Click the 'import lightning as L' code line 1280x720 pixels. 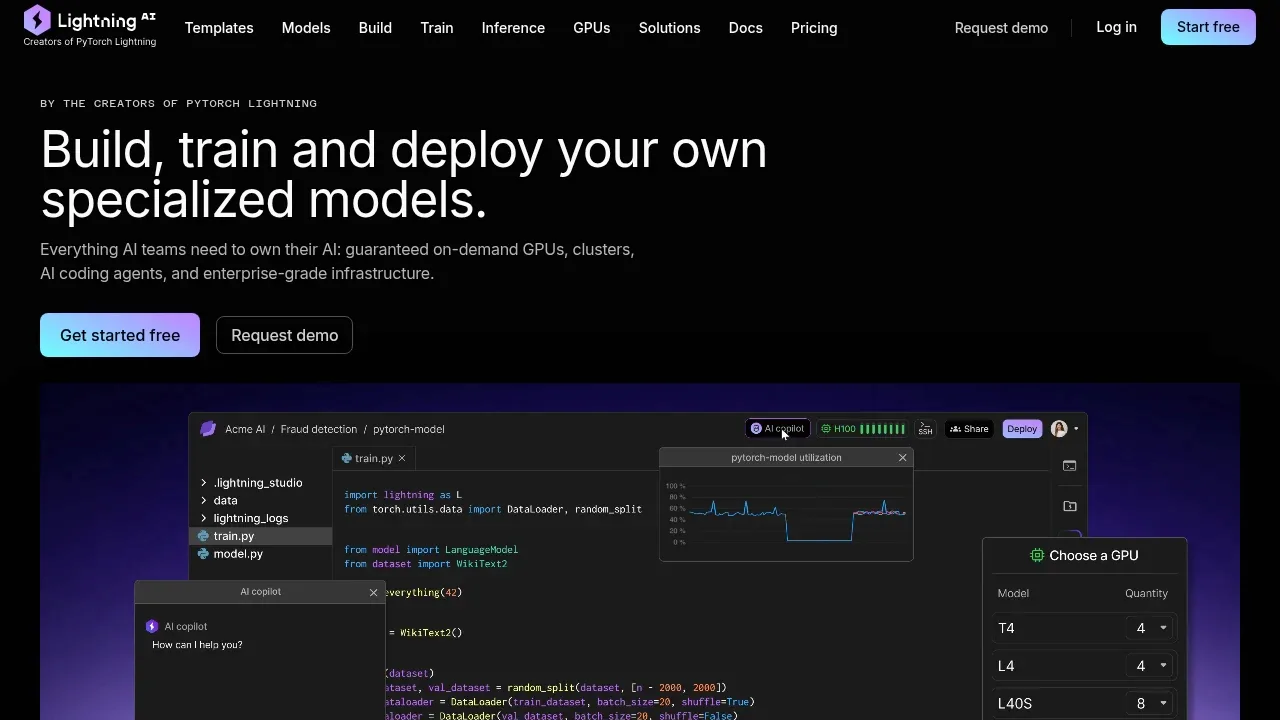tap(403, 495)
